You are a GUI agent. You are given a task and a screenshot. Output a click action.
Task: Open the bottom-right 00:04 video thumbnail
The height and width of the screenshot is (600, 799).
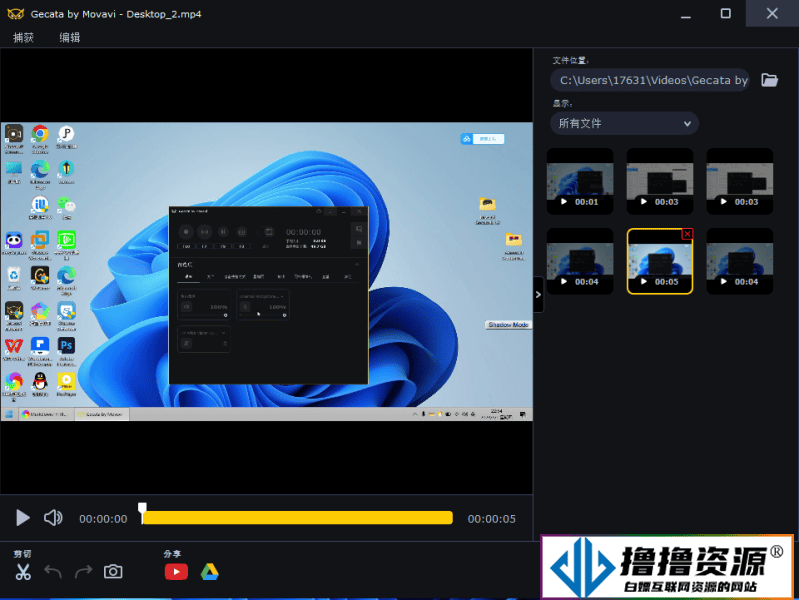tap(740, 261)
